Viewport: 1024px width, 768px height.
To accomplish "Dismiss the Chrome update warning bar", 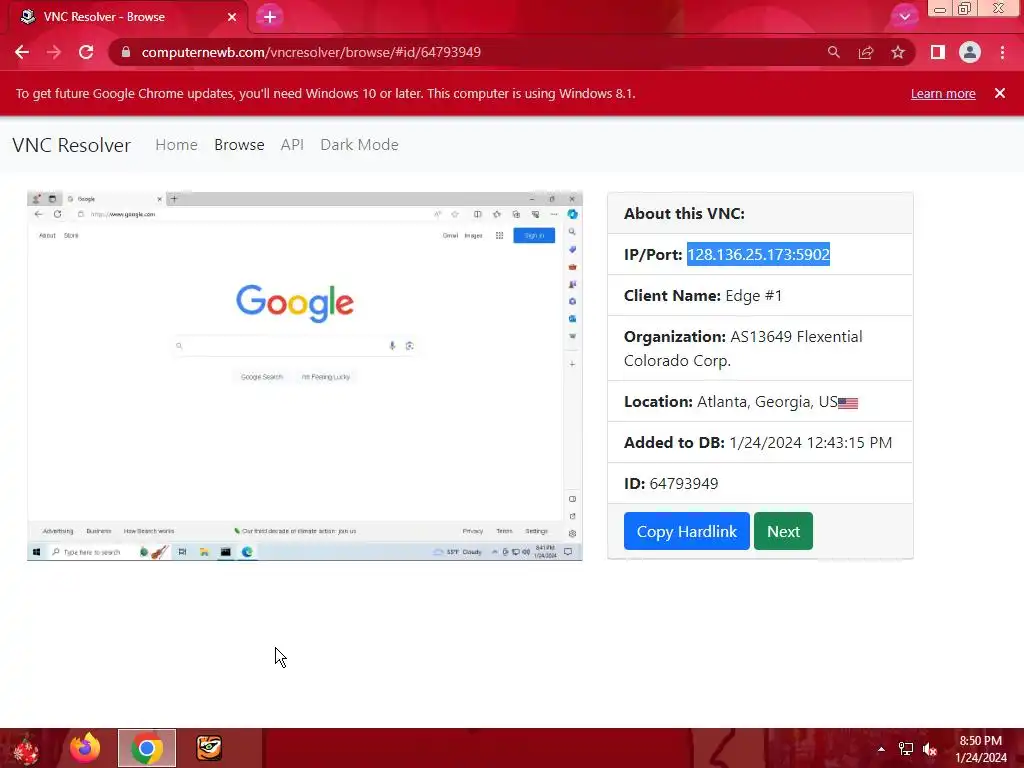I will click(1000, 93).
